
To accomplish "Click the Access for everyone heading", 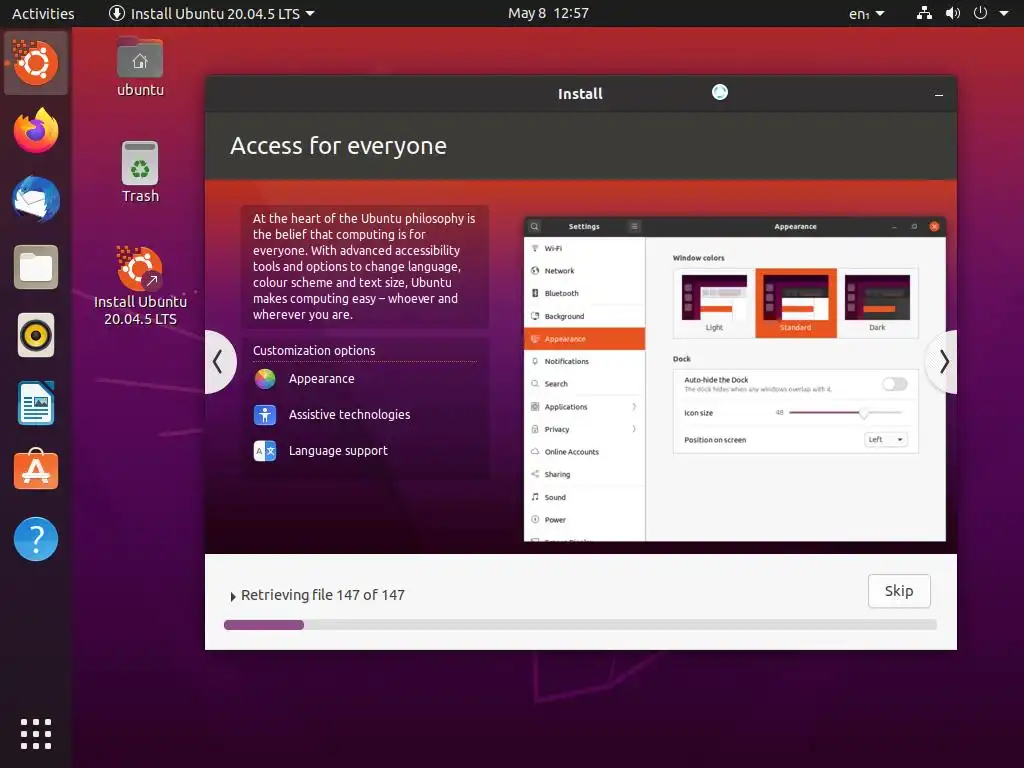I will pyautogui.click(x=338, y=146).
